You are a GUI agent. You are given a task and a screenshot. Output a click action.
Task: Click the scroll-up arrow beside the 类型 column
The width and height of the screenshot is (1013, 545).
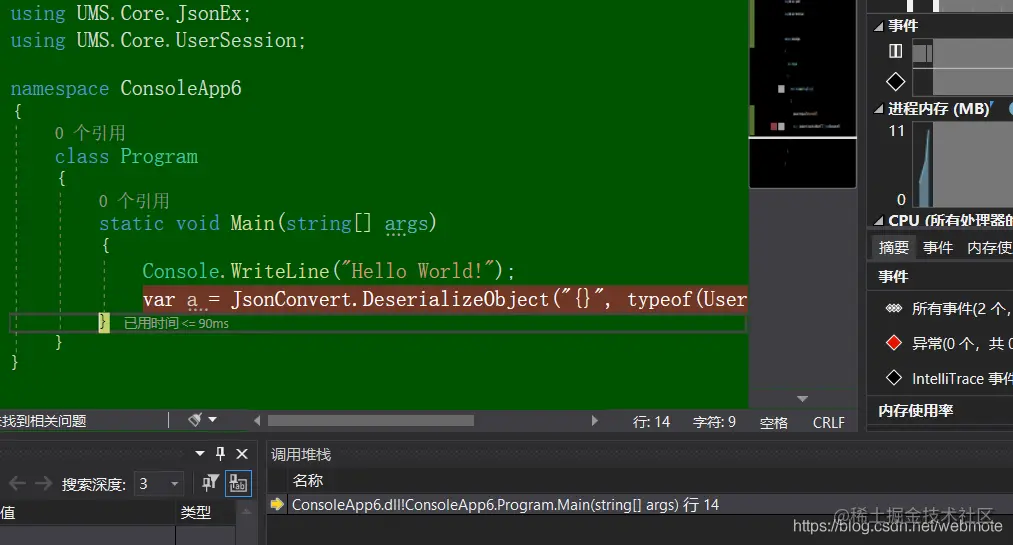246,512
